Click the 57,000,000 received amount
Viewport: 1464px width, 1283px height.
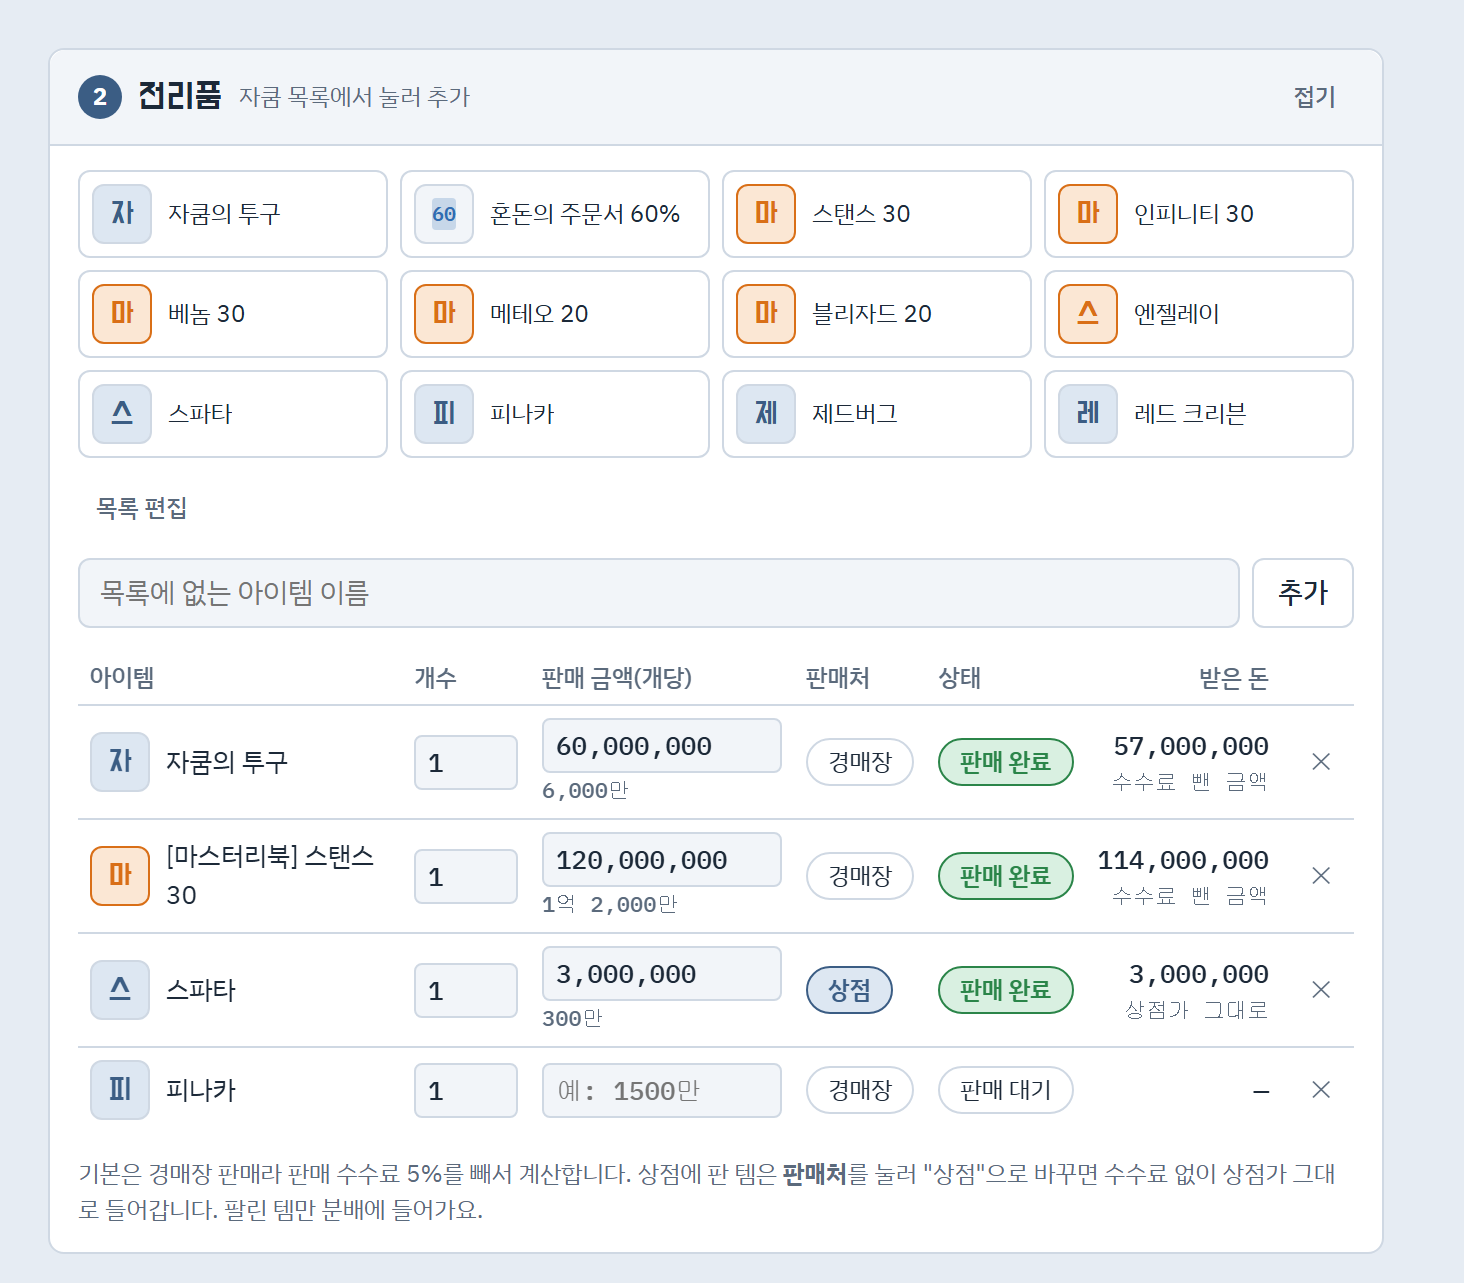[x=1191, y=747]
